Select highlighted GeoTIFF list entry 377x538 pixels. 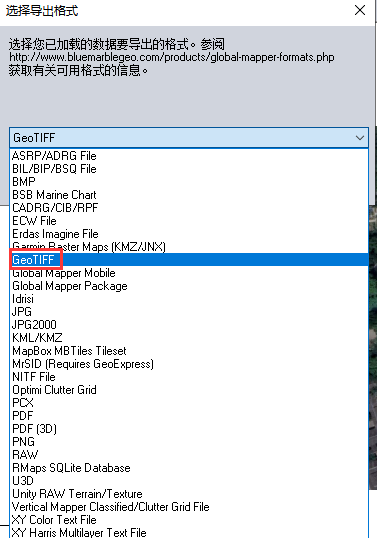189,260
